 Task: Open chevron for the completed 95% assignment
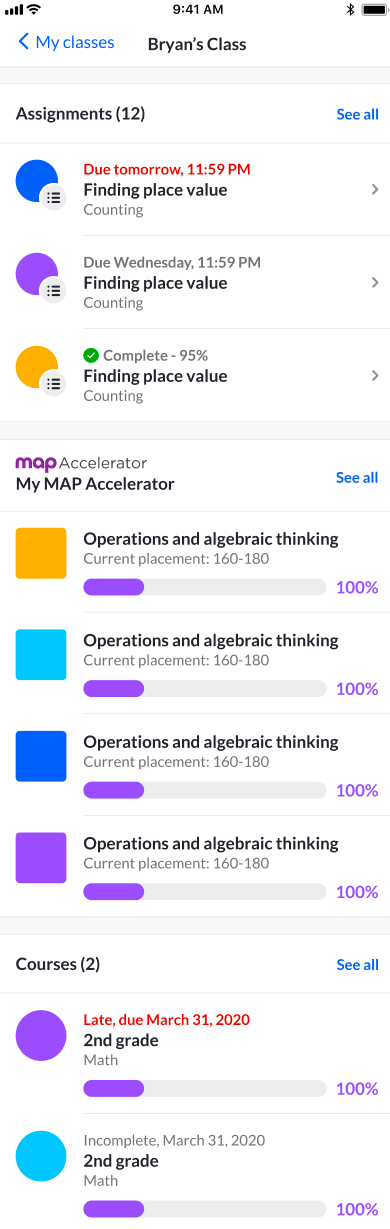(x=374, y=376)
